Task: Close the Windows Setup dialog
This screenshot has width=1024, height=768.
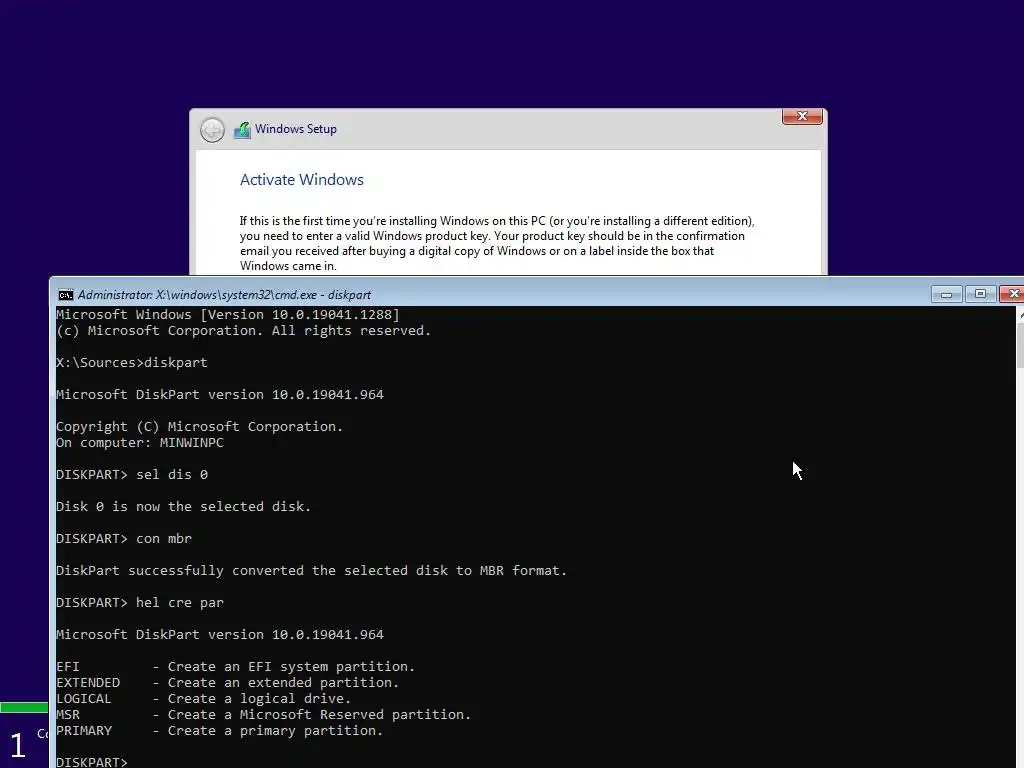Action: [802, 116]
